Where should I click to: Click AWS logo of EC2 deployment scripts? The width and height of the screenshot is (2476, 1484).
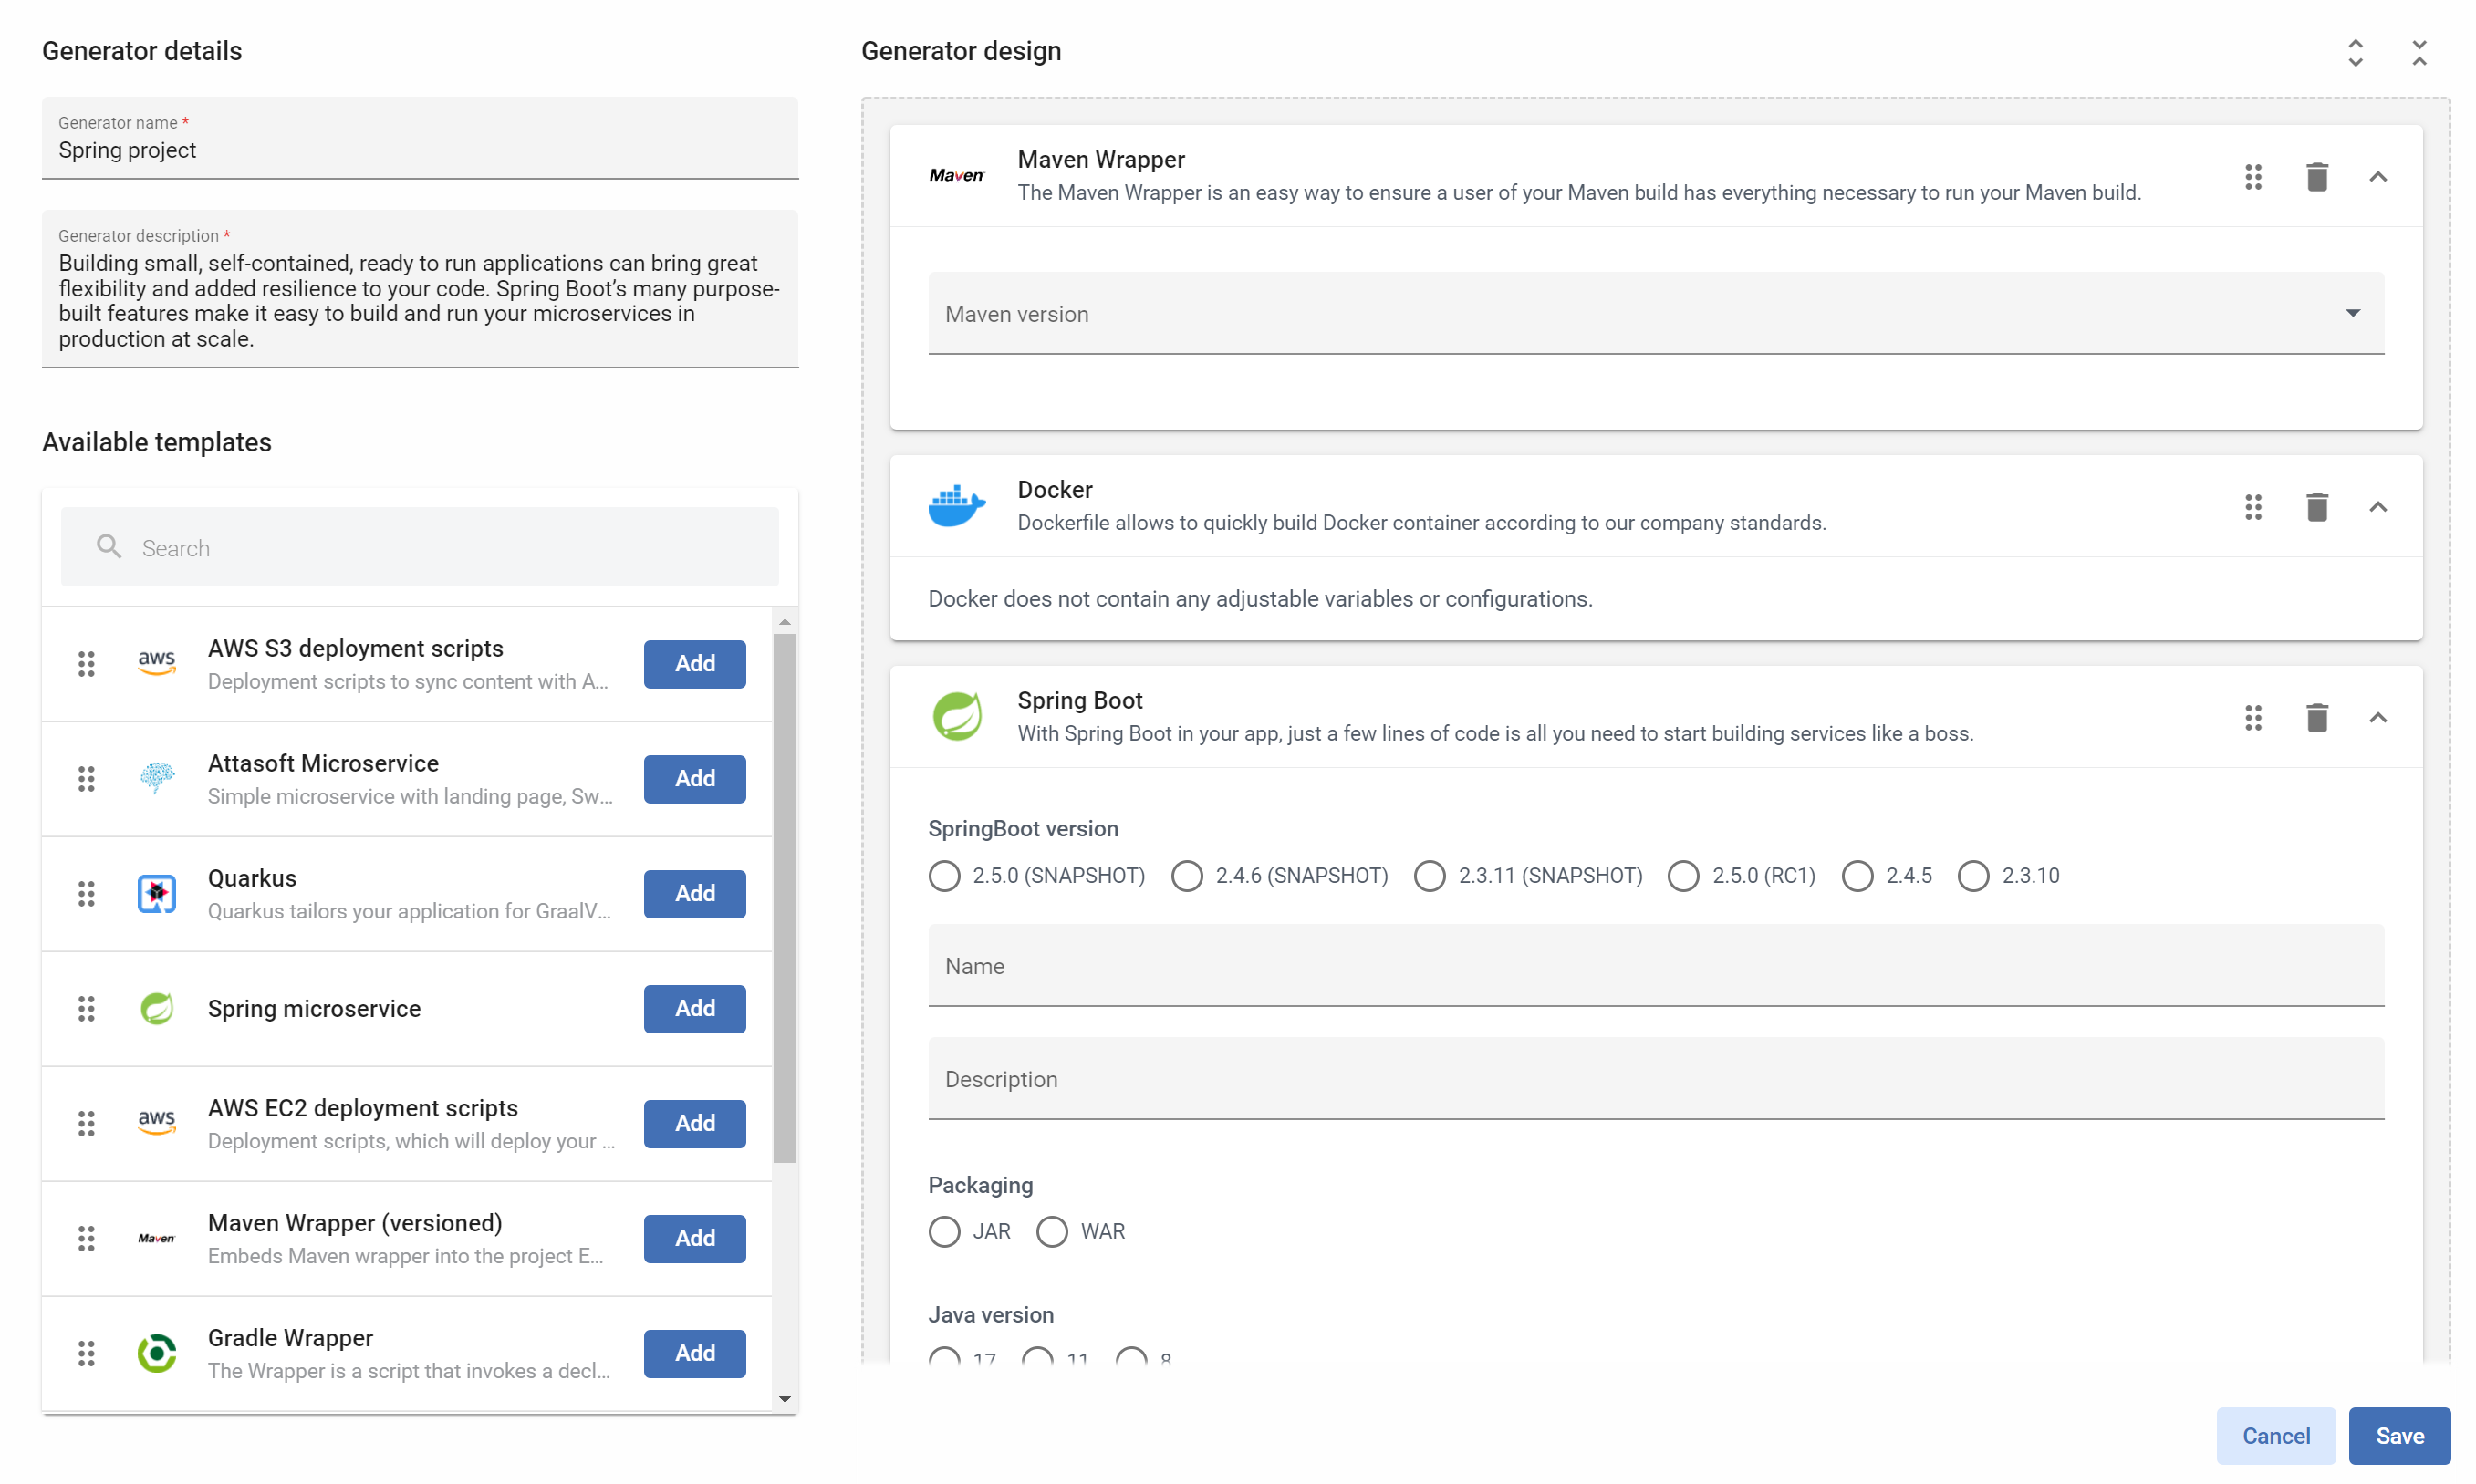click(156, 1122)
